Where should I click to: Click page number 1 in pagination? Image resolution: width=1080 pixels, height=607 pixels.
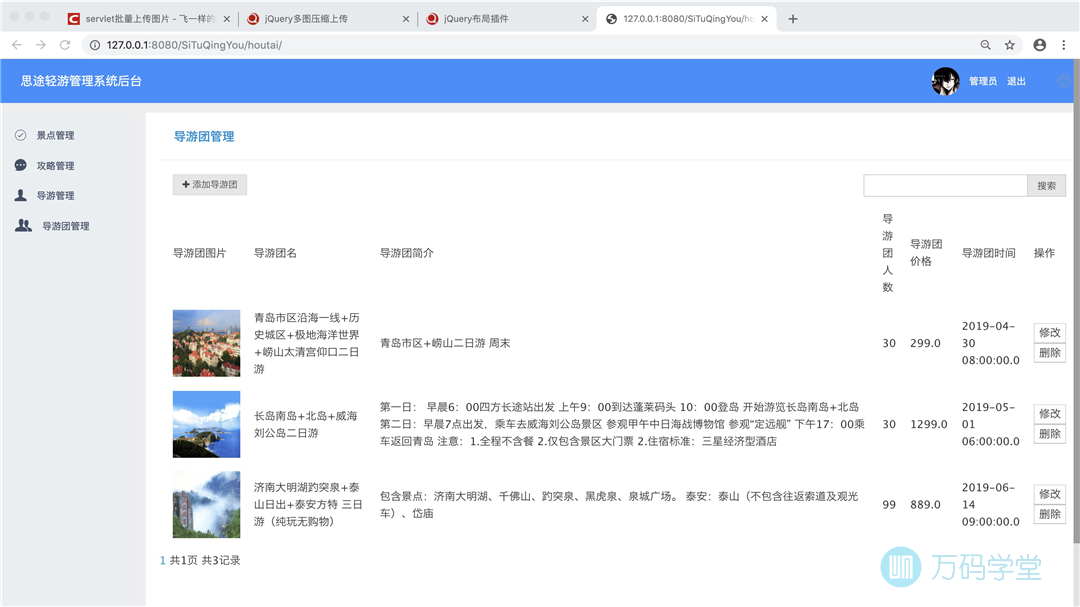pos(163,561)
